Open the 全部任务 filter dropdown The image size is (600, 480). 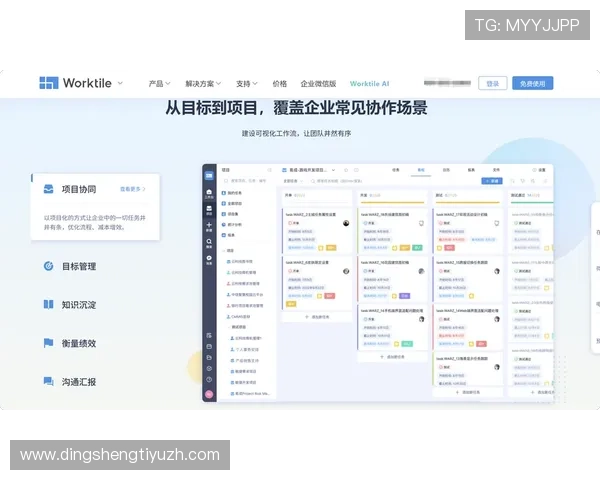click(293, 181)
